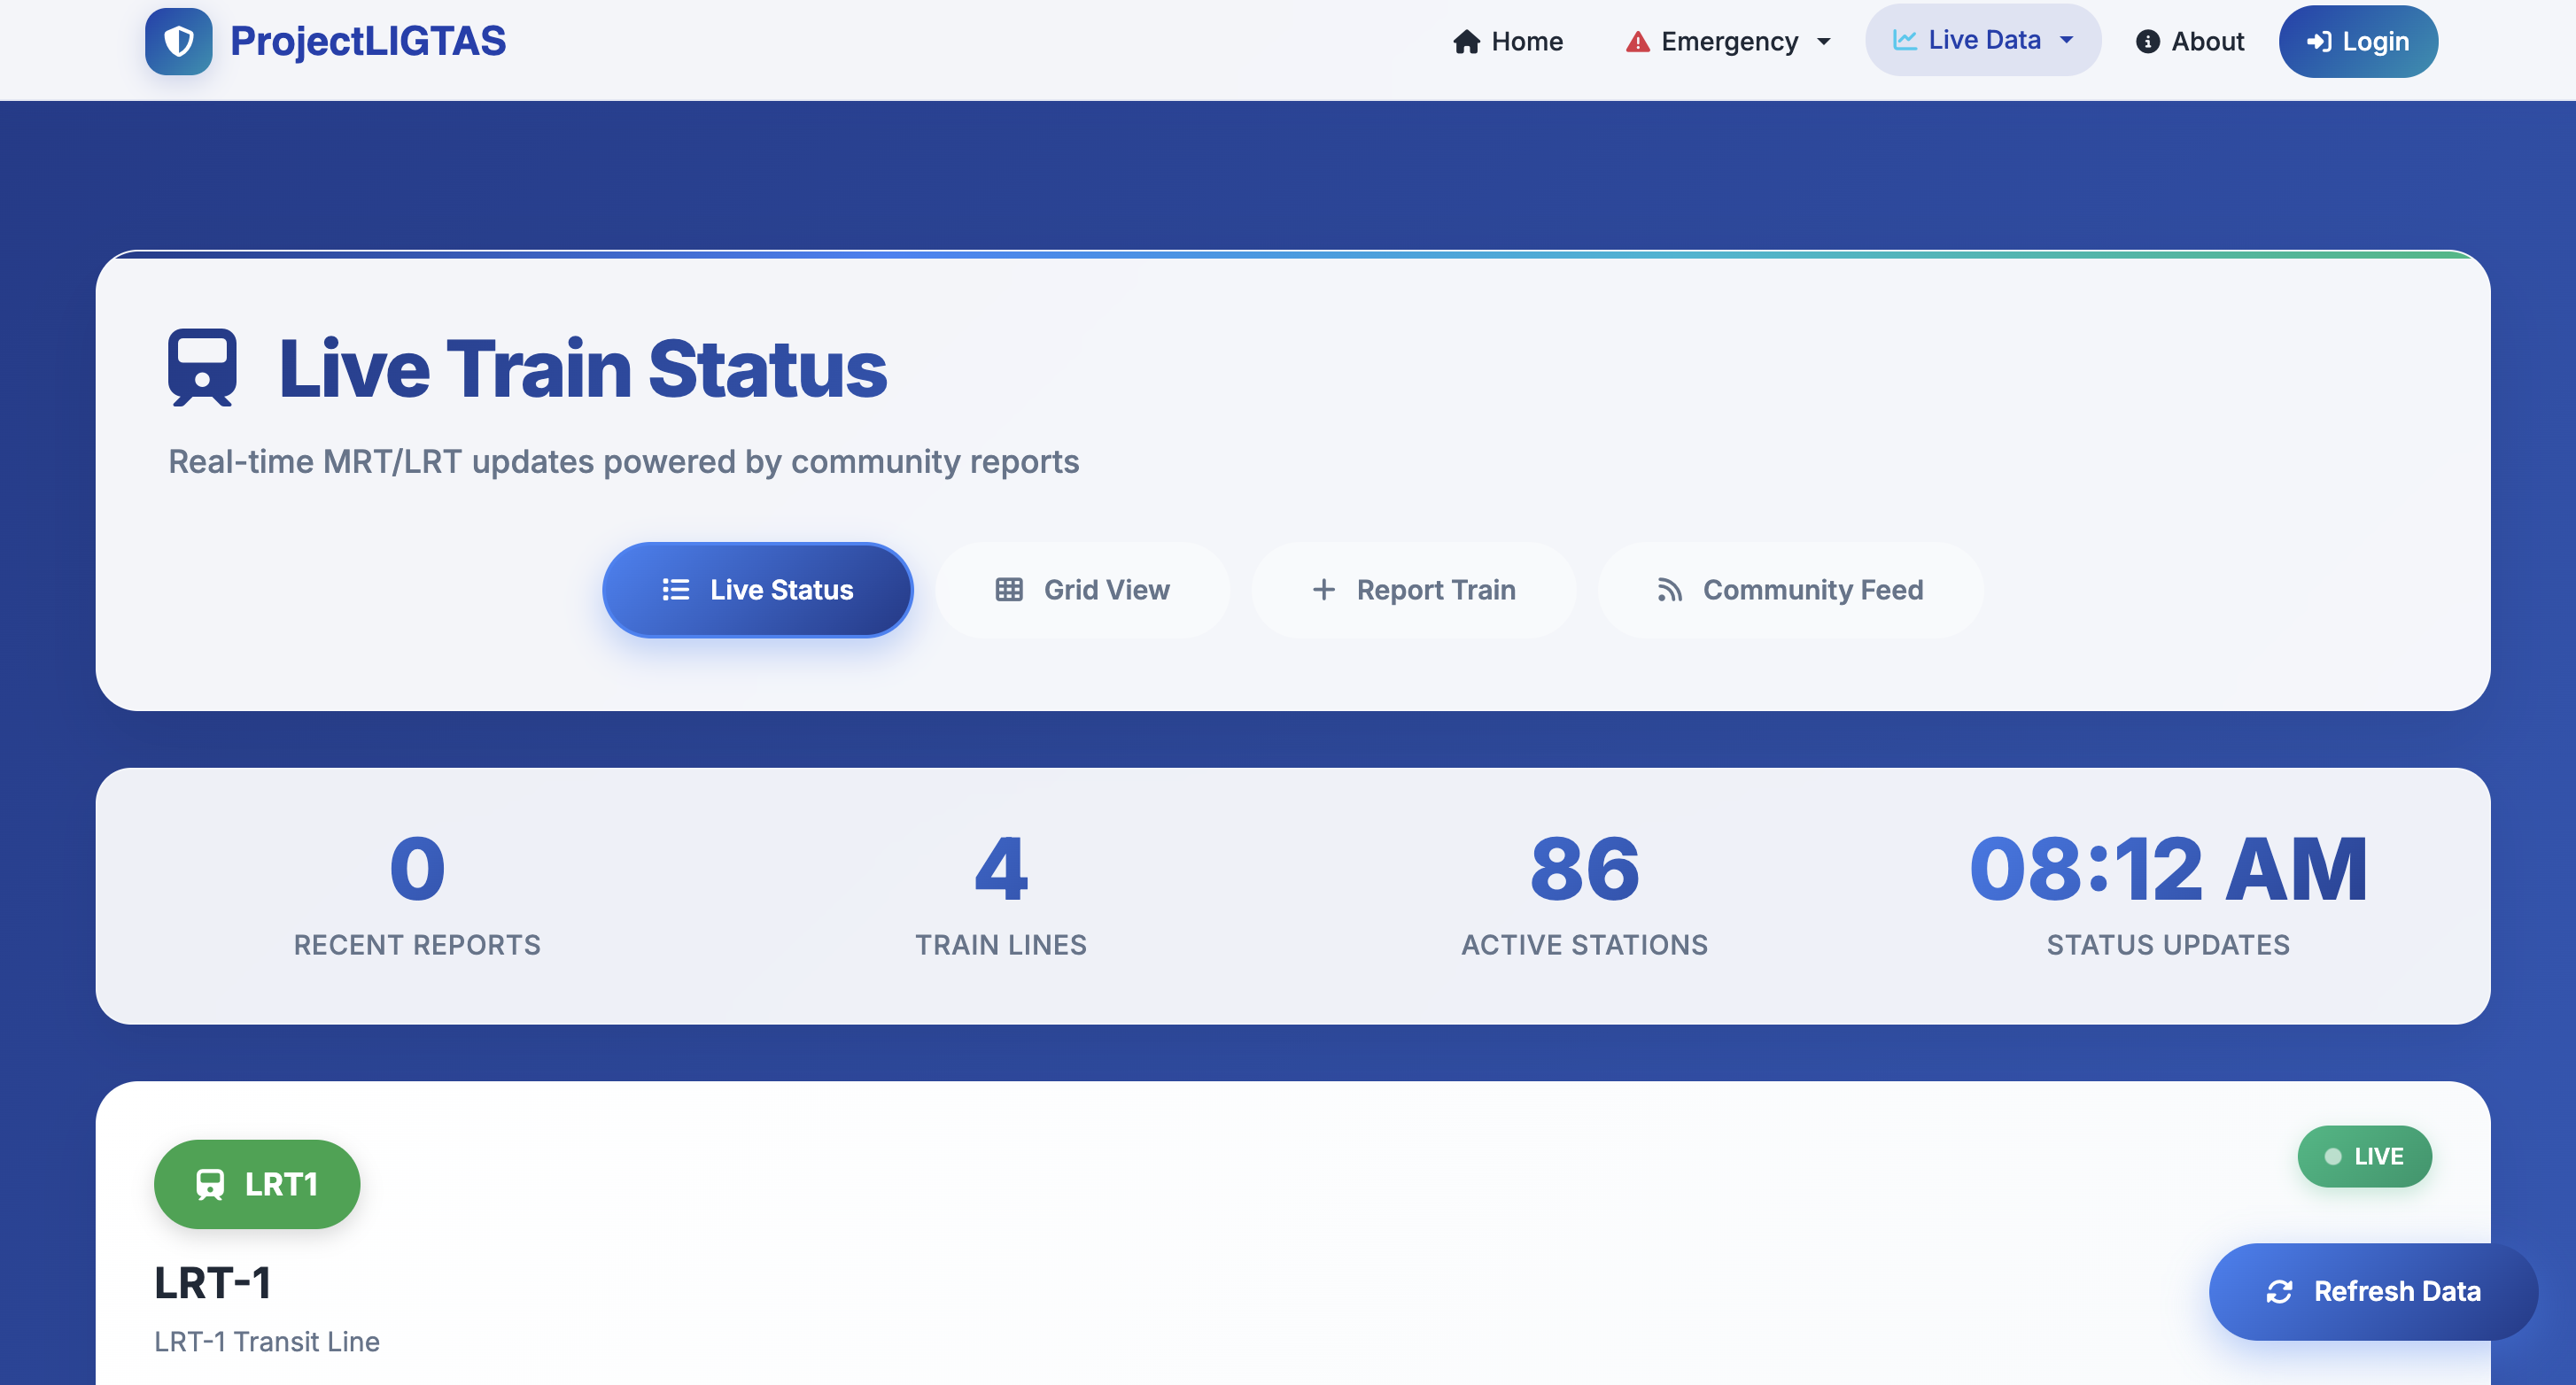Click the Refresh Data button
This screenshot has width=2576, height=1385.
(x=2371, y=1291)
